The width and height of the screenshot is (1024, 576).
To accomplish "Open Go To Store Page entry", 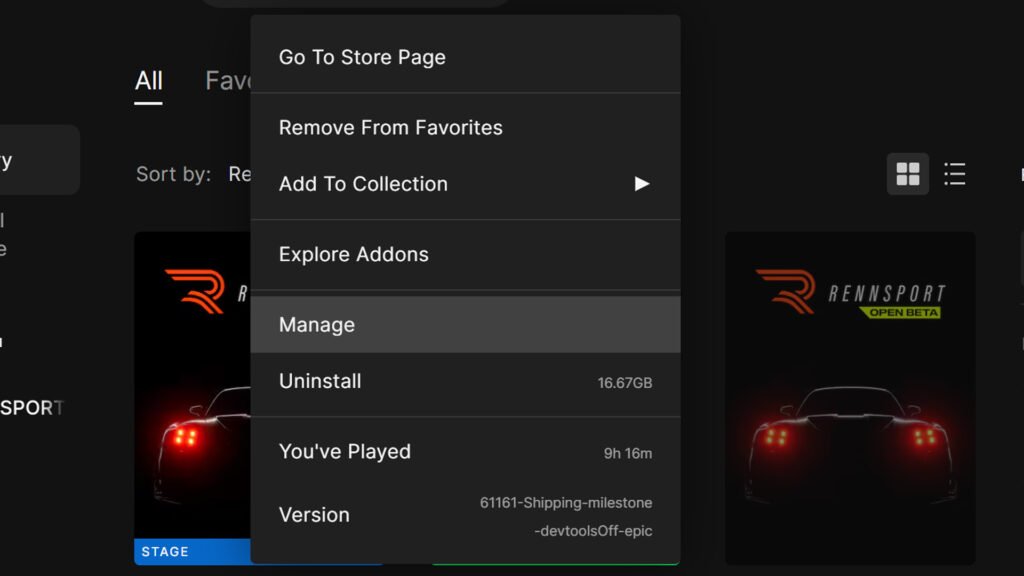I will [x=465, y=57].
